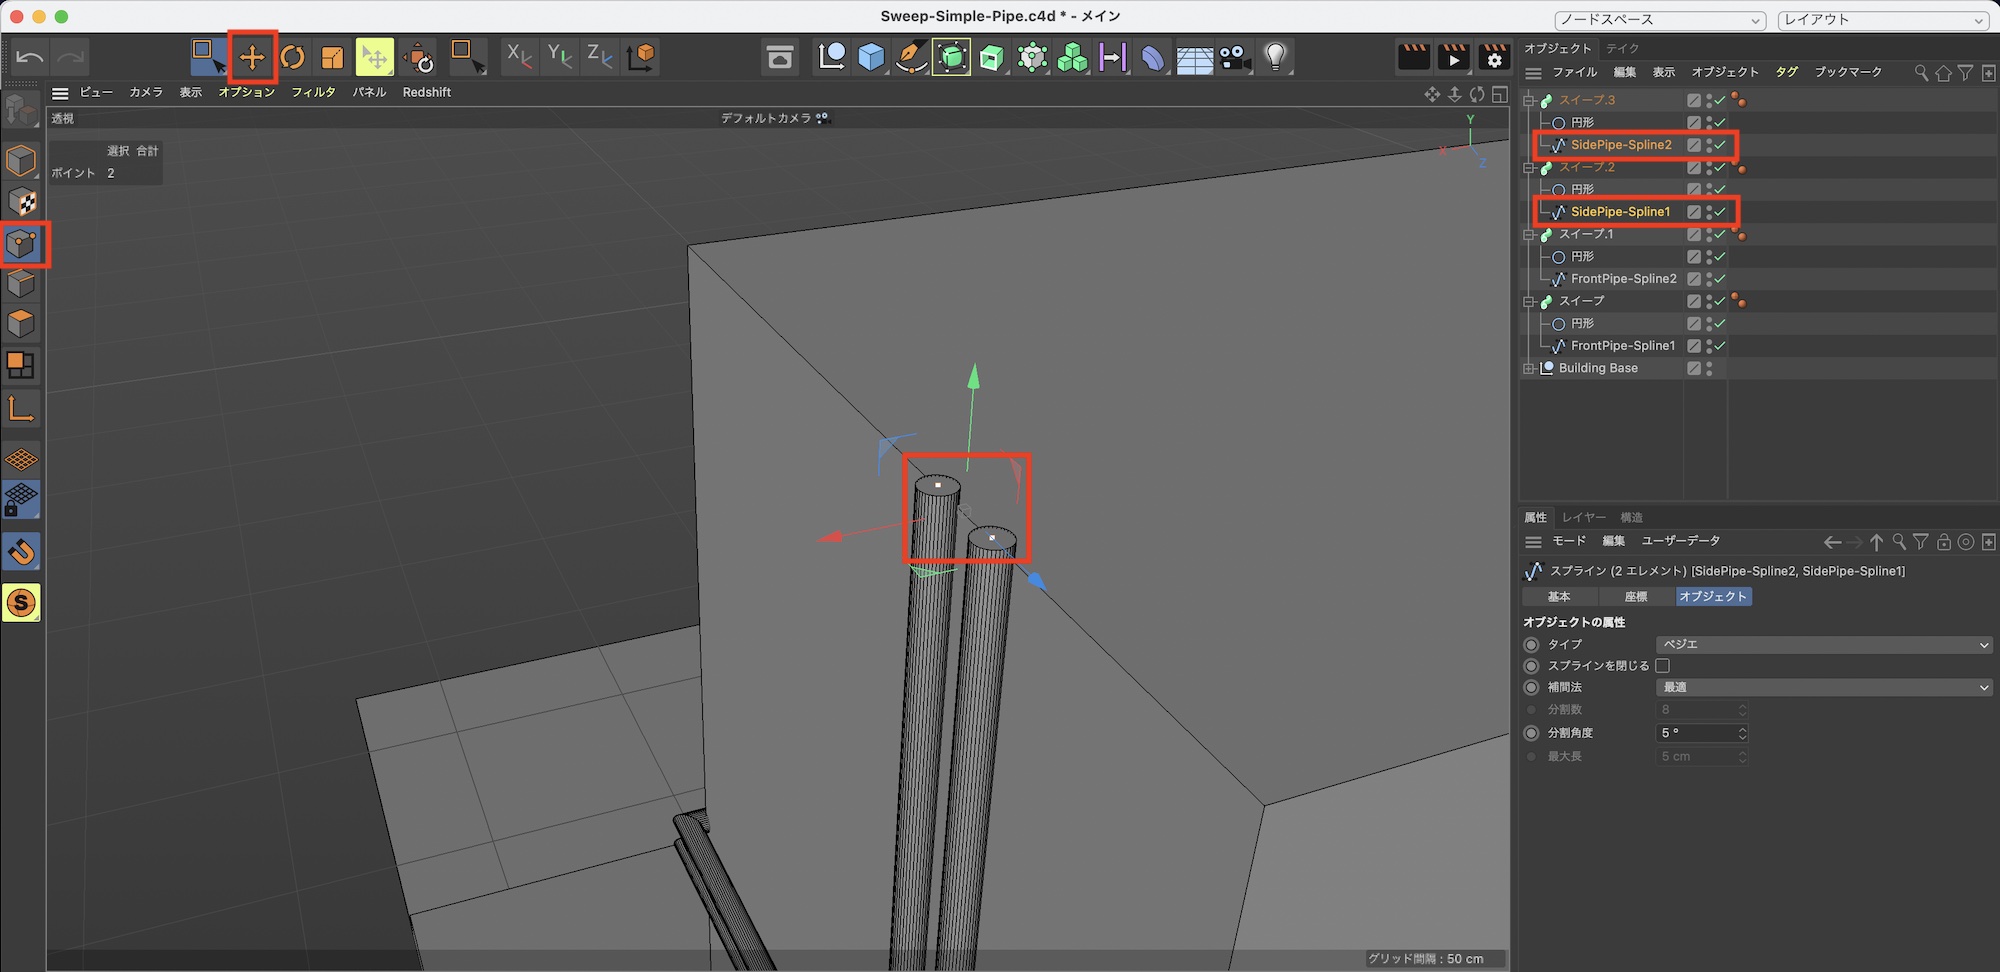Open the Light object icon
Viewport: 2000px width, 972px height.
(x=1275, y=57)
